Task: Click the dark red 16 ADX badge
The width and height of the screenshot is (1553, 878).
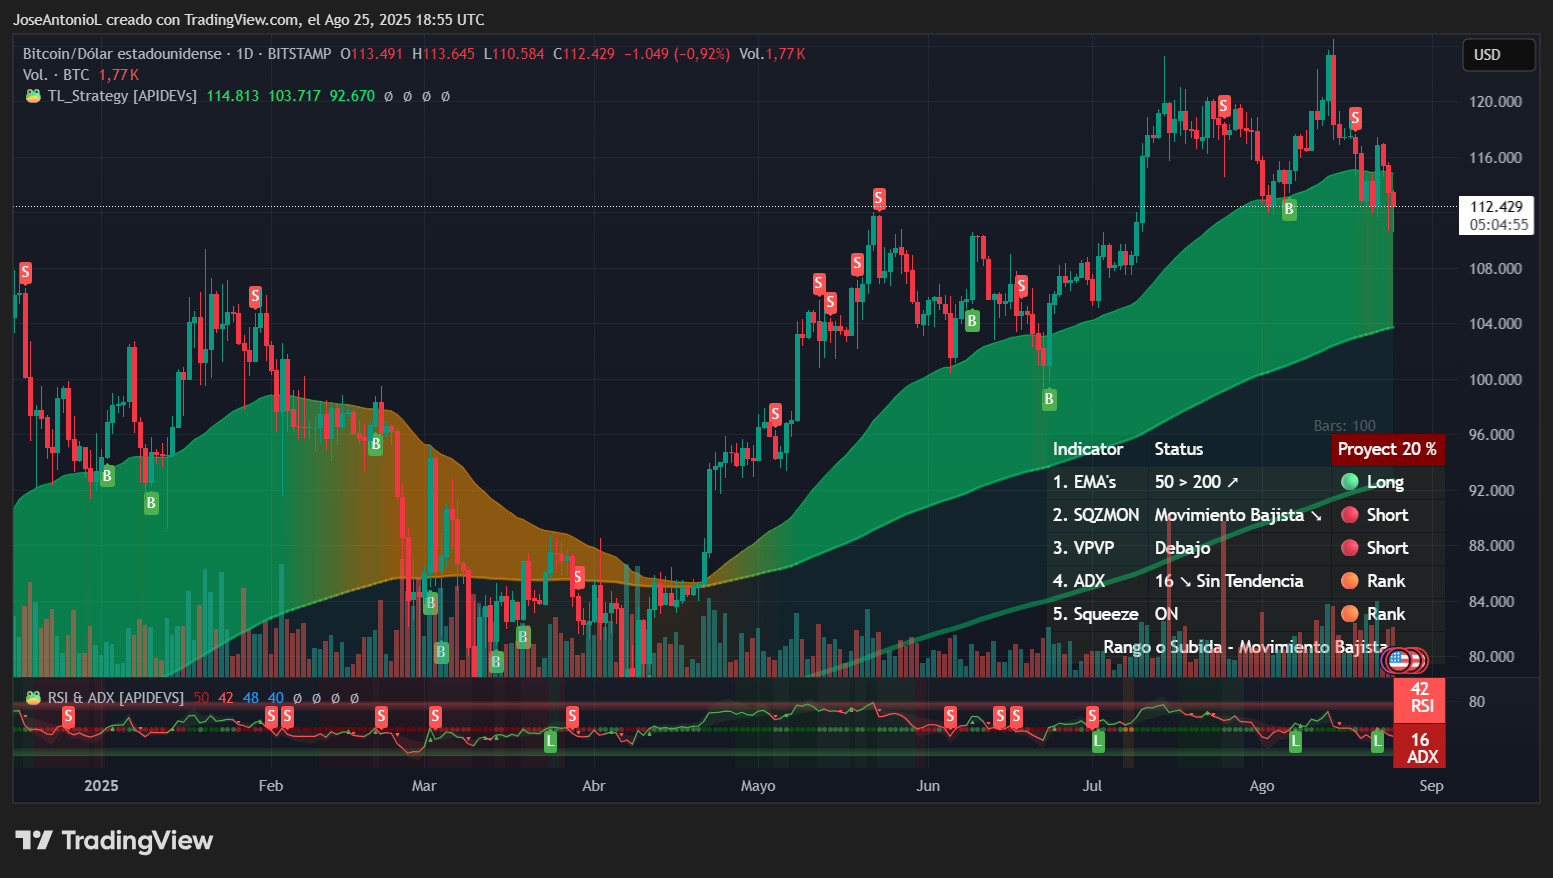Action: click(x=1420, y=748)
